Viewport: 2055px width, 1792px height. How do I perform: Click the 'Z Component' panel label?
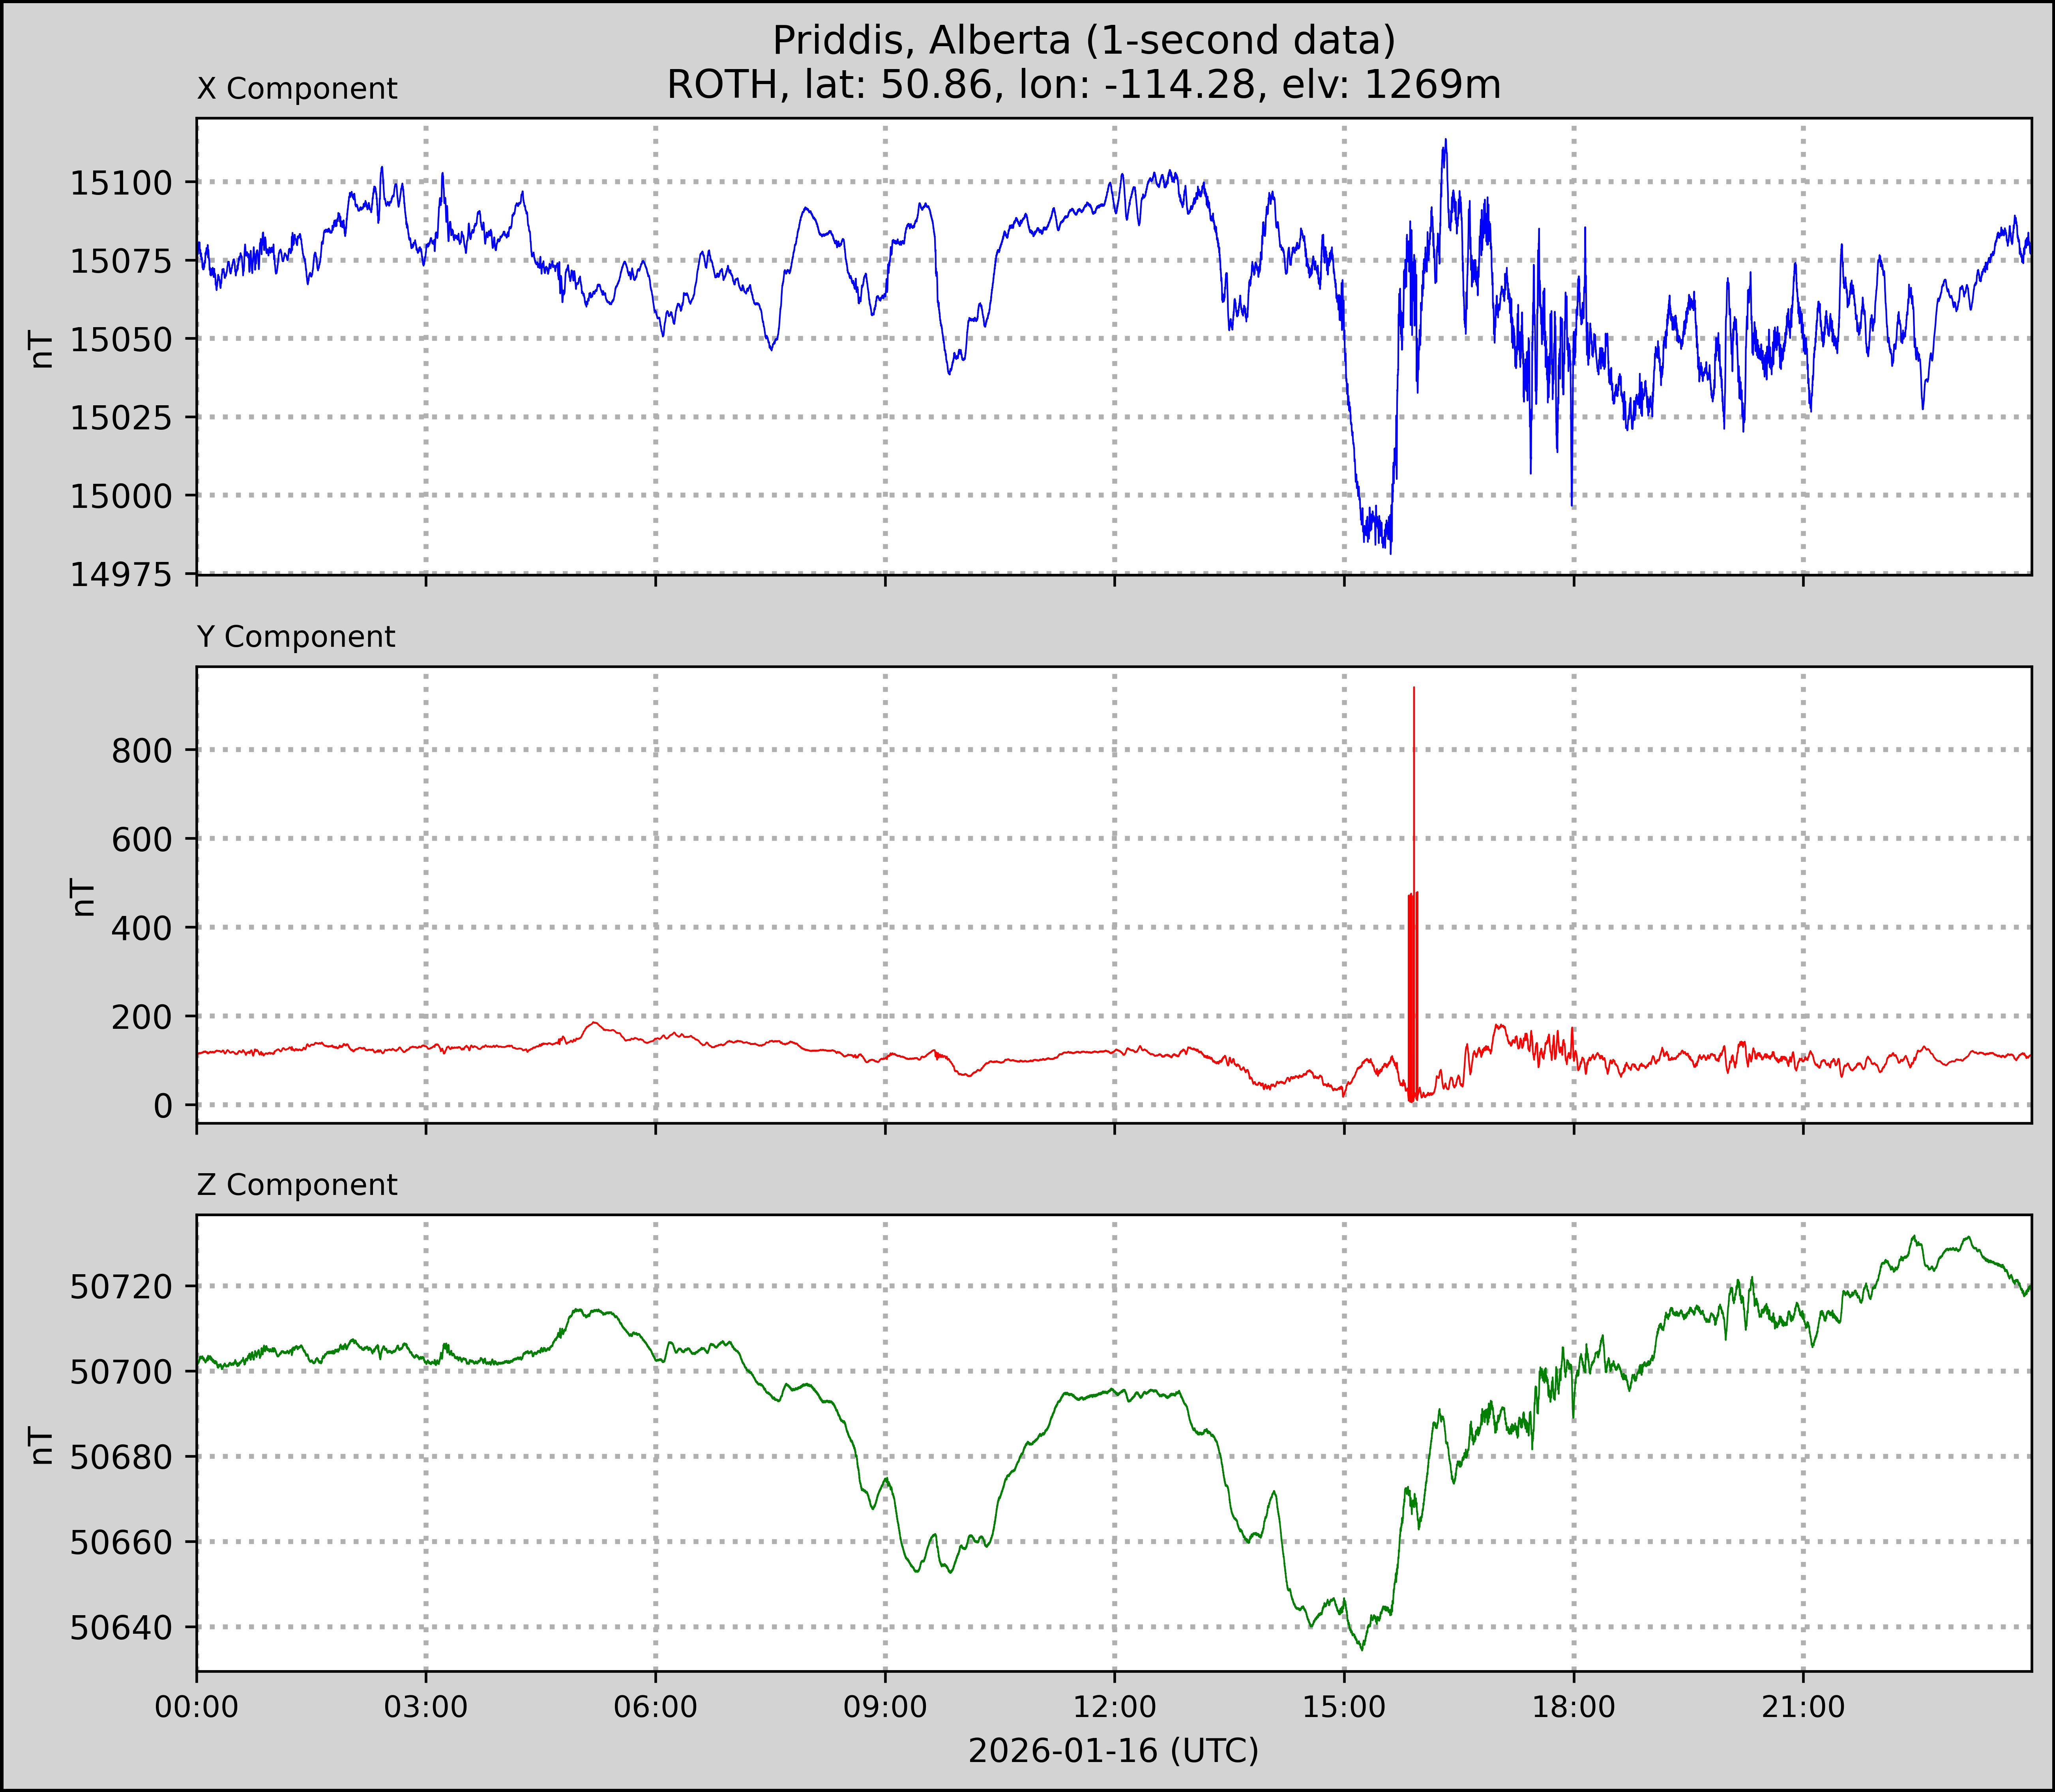[297, 1185]
